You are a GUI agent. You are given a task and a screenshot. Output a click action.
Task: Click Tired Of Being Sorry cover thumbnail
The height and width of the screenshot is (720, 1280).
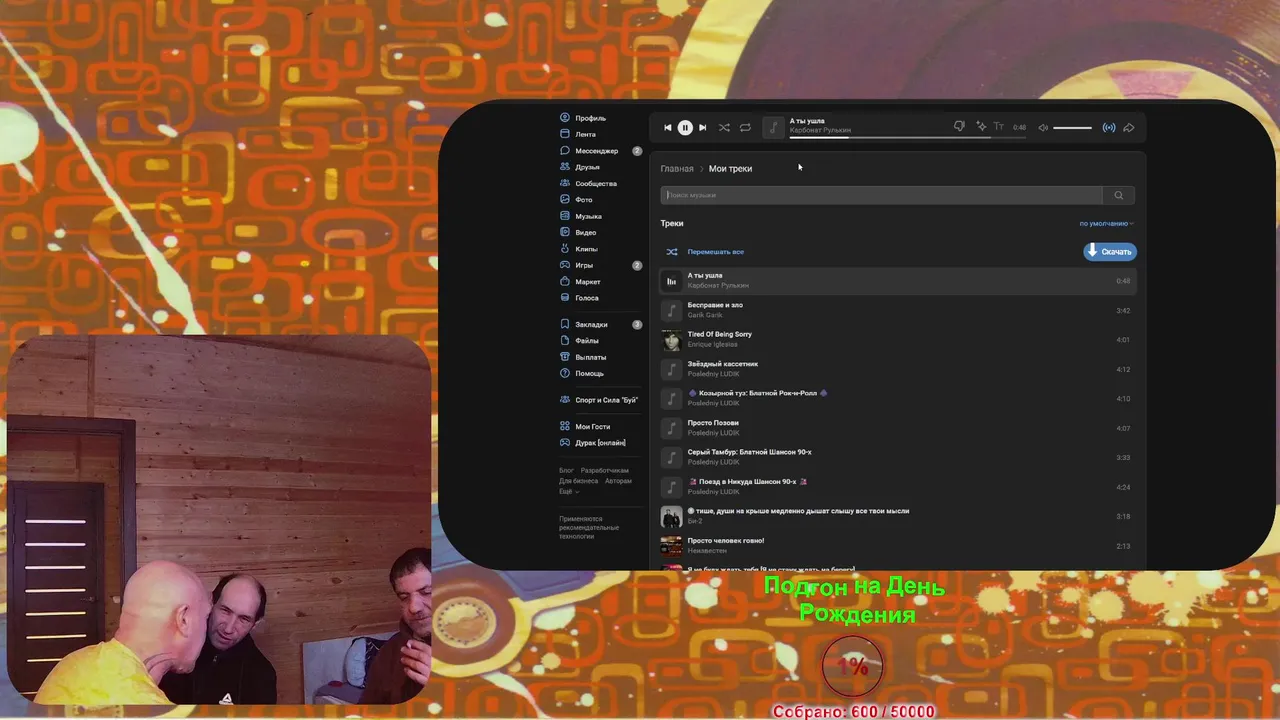pos(671,340)
